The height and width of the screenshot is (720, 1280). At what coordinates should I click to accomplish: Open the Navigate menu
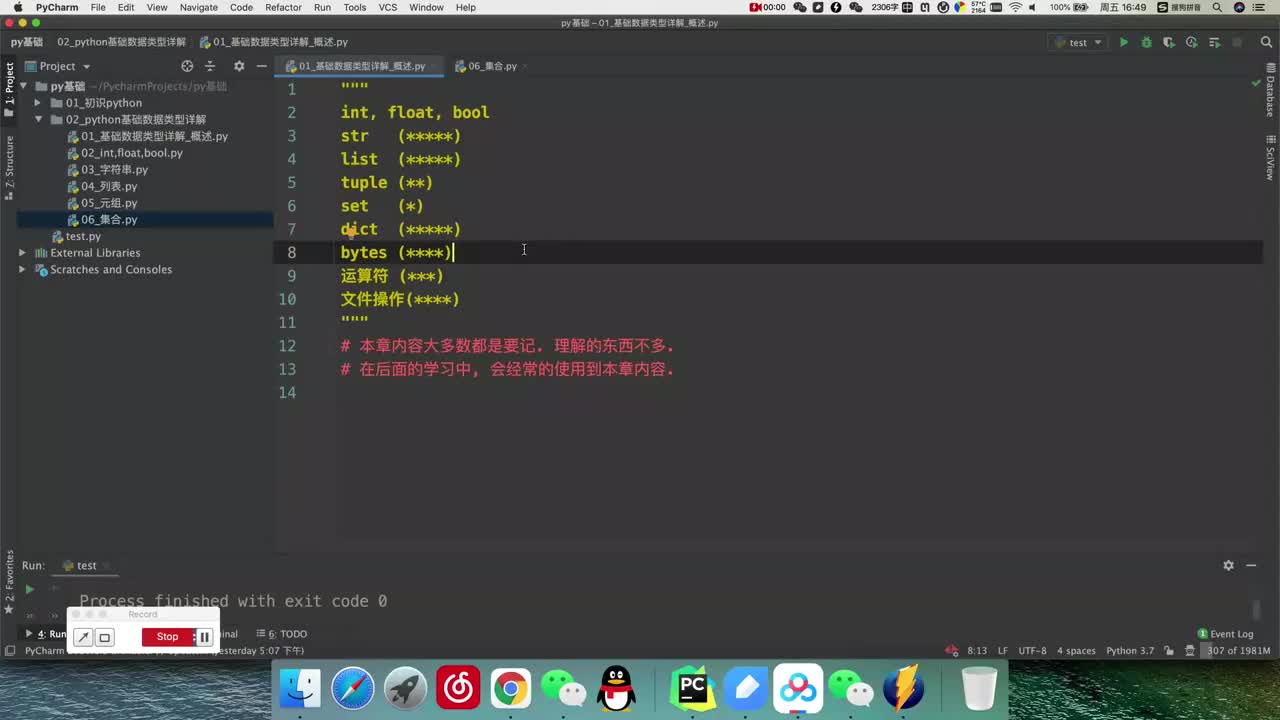[x=199, y=7]
